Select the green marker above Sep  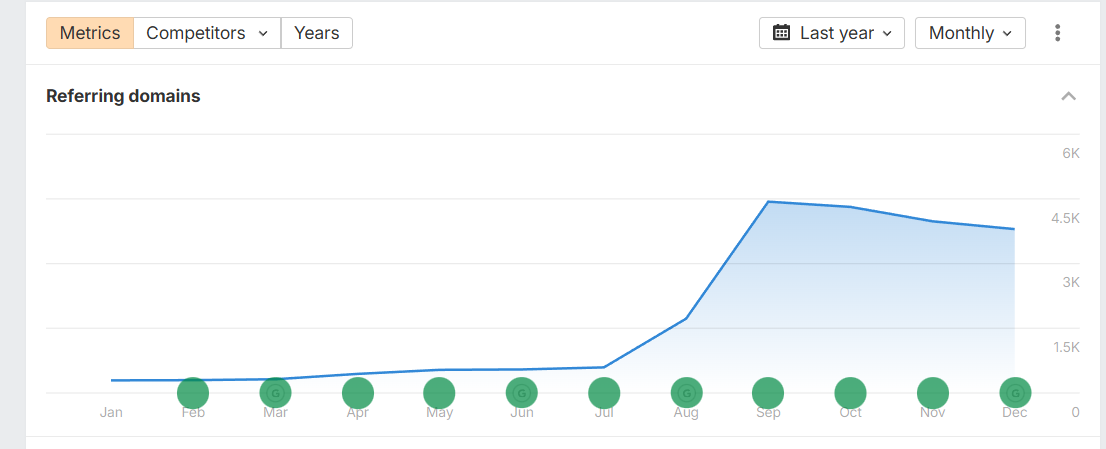click(x=768, y=393)
